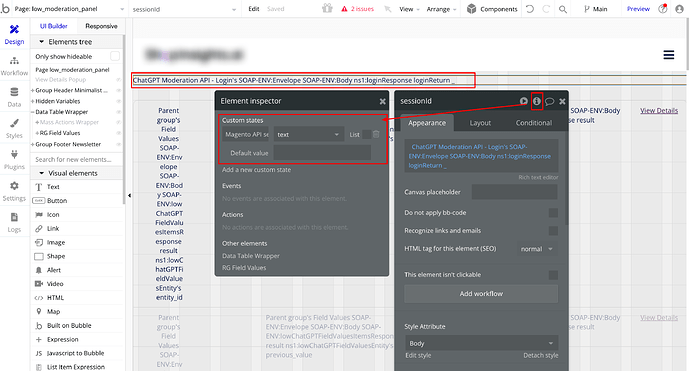Open the Style Attribute Body dropdown
Image resolution: width=689 pixels, height=371 pixels.
[x=481, y=343]
